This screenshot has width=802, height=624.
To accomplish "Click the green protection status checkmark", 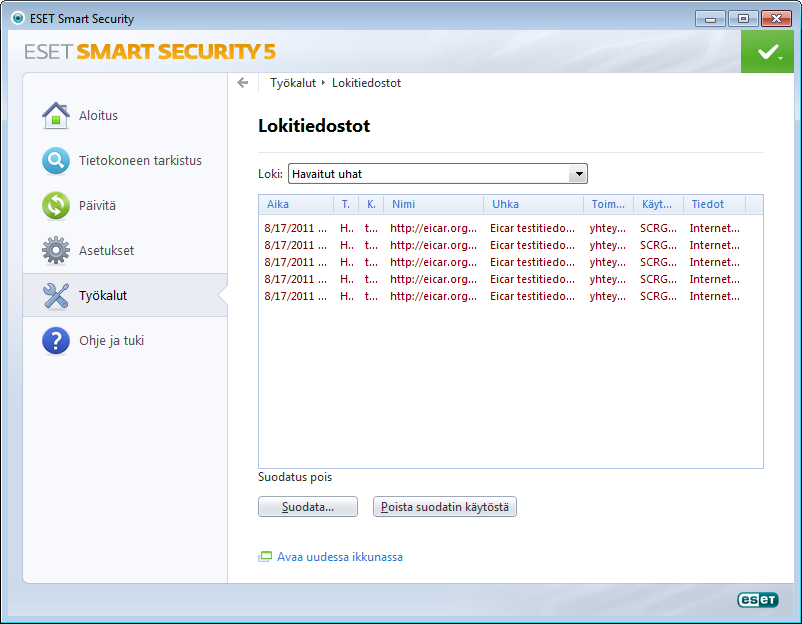I will (767, 52).
